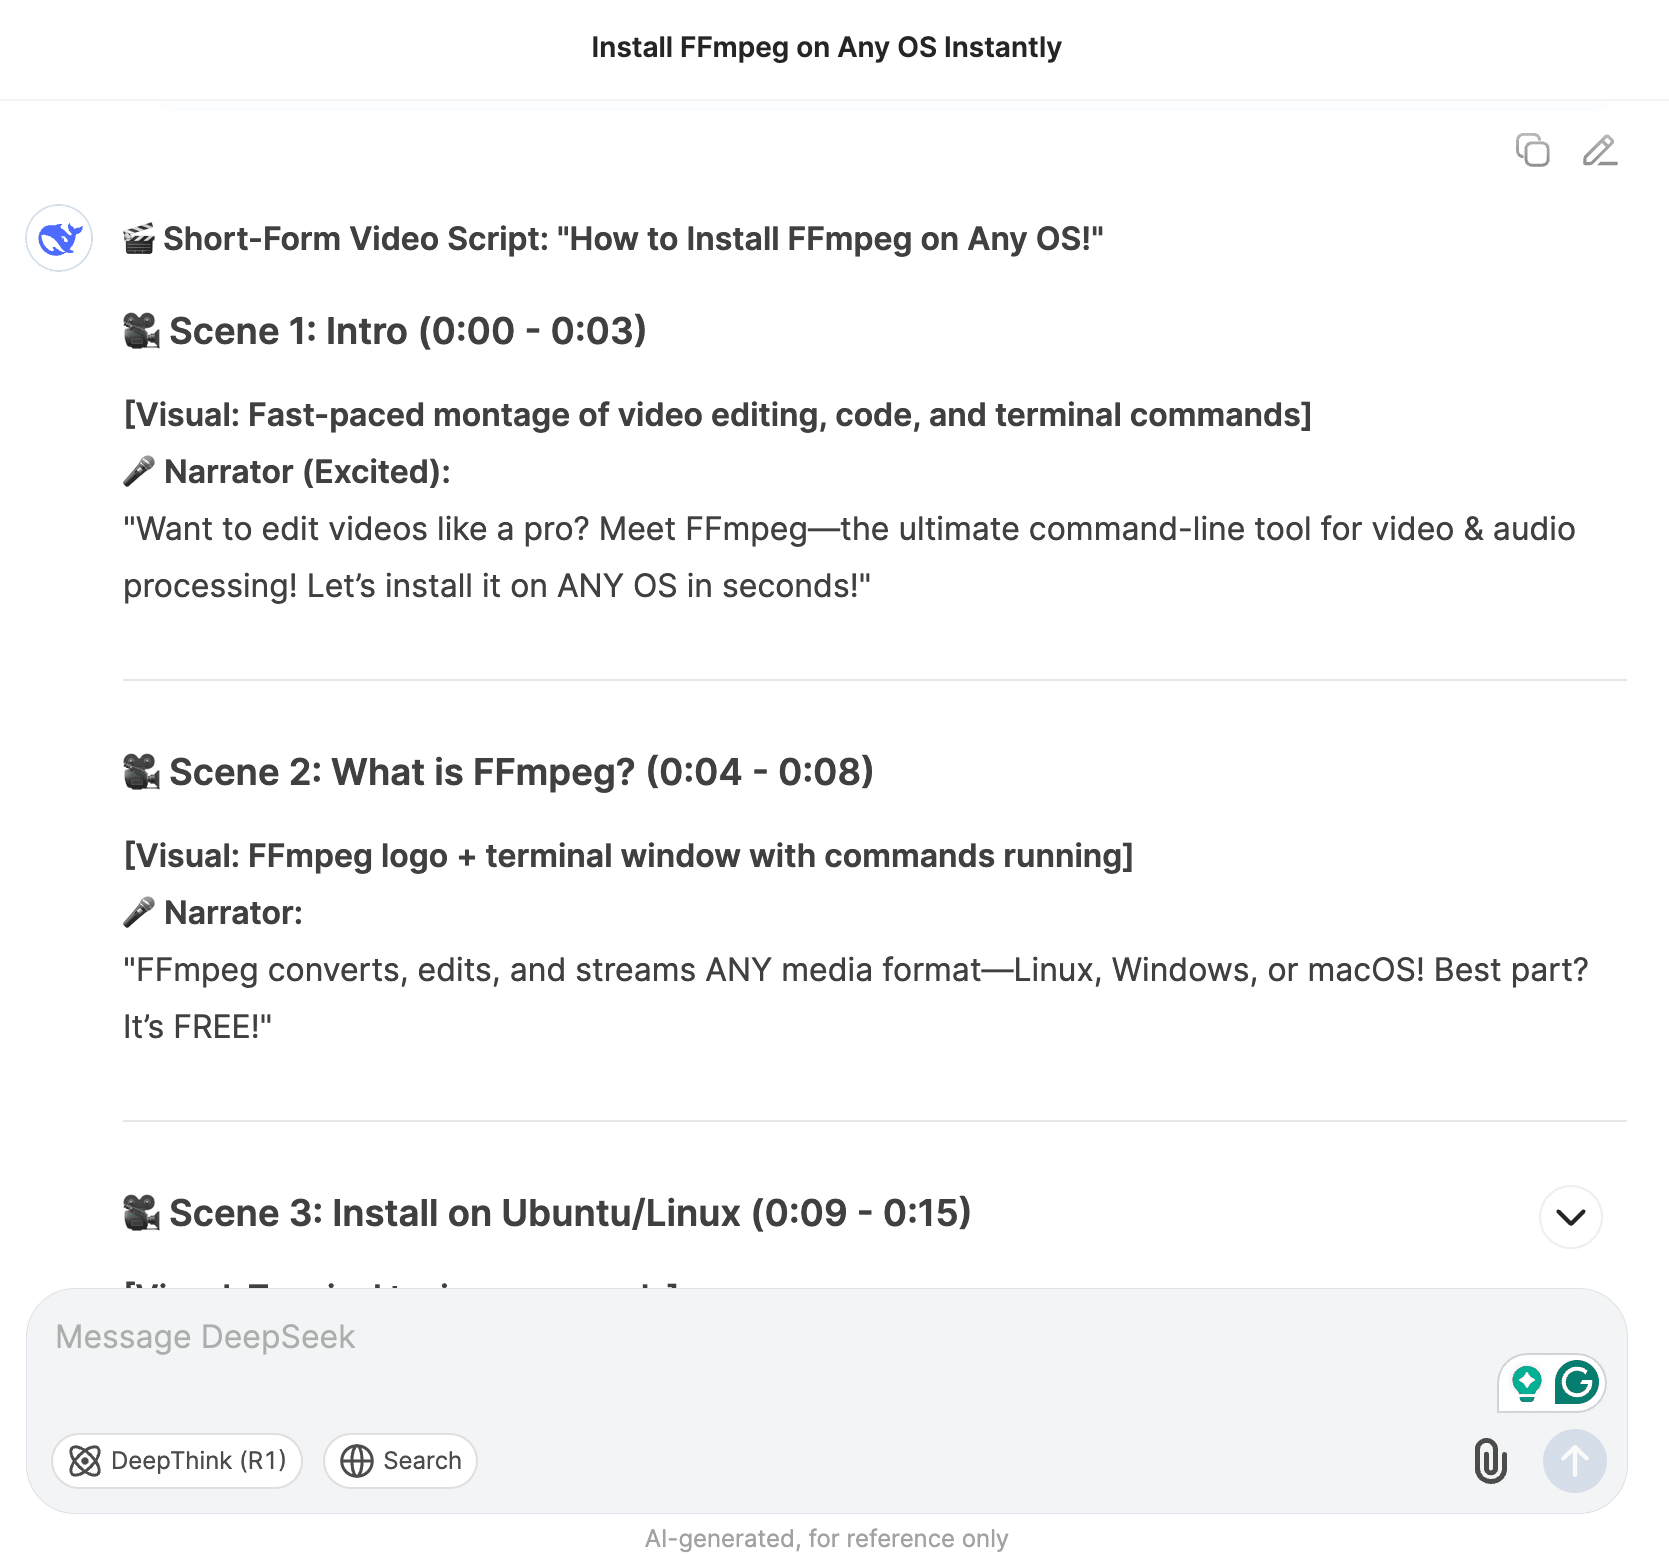Attach a file with the paperclip icon
The width and height of the screenshot is (1669, 1556).
pyautogui.click(x=1490, y=1461)
